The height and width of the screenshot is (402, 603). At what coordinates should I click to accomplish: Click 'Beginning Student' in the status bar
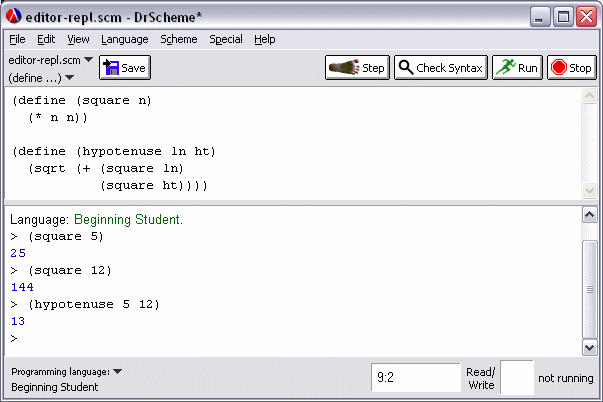(x=55, y=387)
